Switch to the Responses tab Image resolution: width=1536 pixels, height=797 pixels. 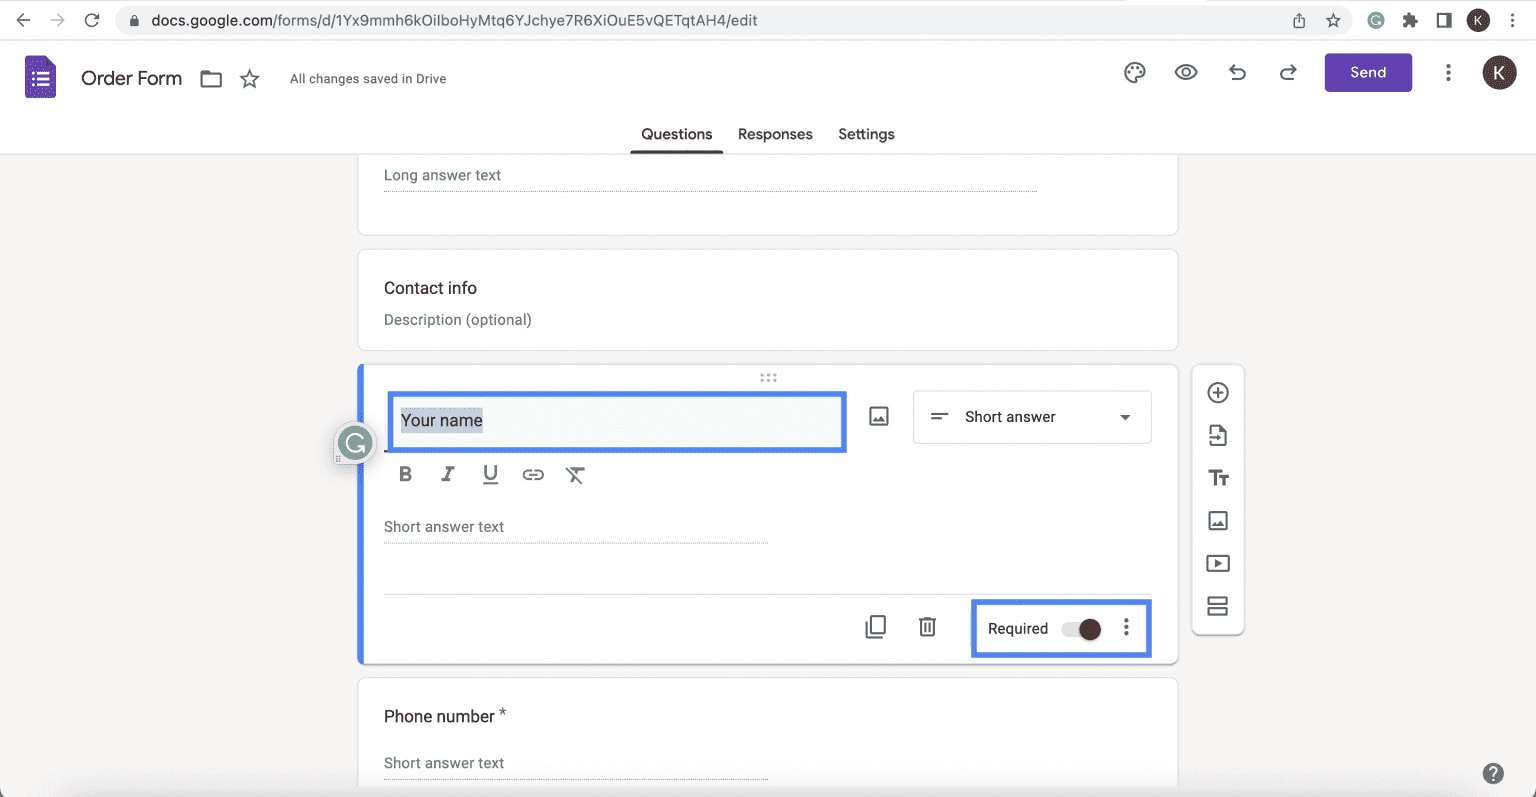tap(775, 134)
